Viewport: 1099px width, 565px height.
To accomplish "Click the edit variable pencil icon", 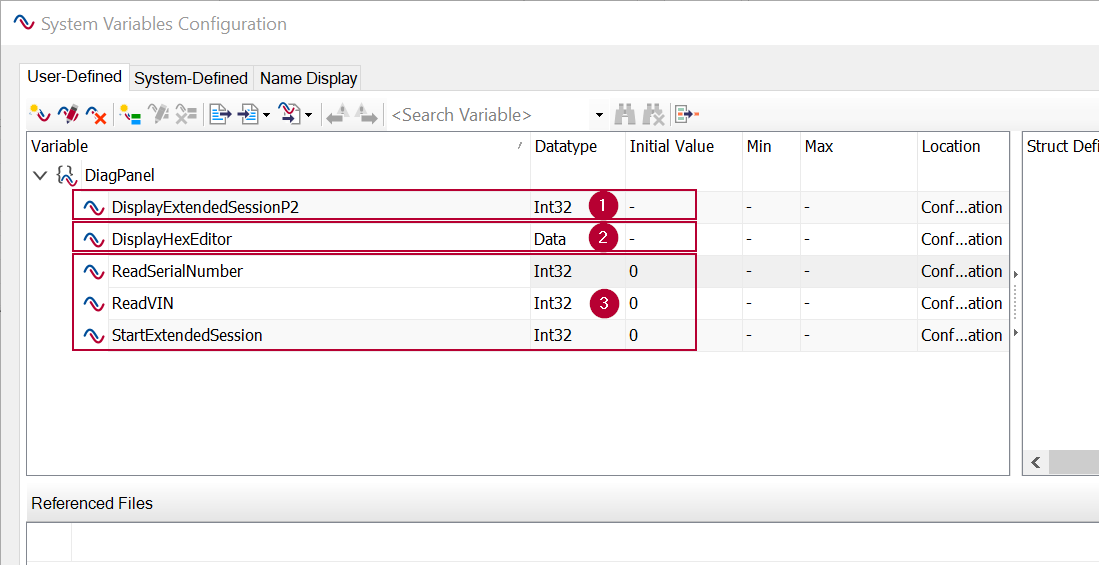I will [x=68, y=114].
